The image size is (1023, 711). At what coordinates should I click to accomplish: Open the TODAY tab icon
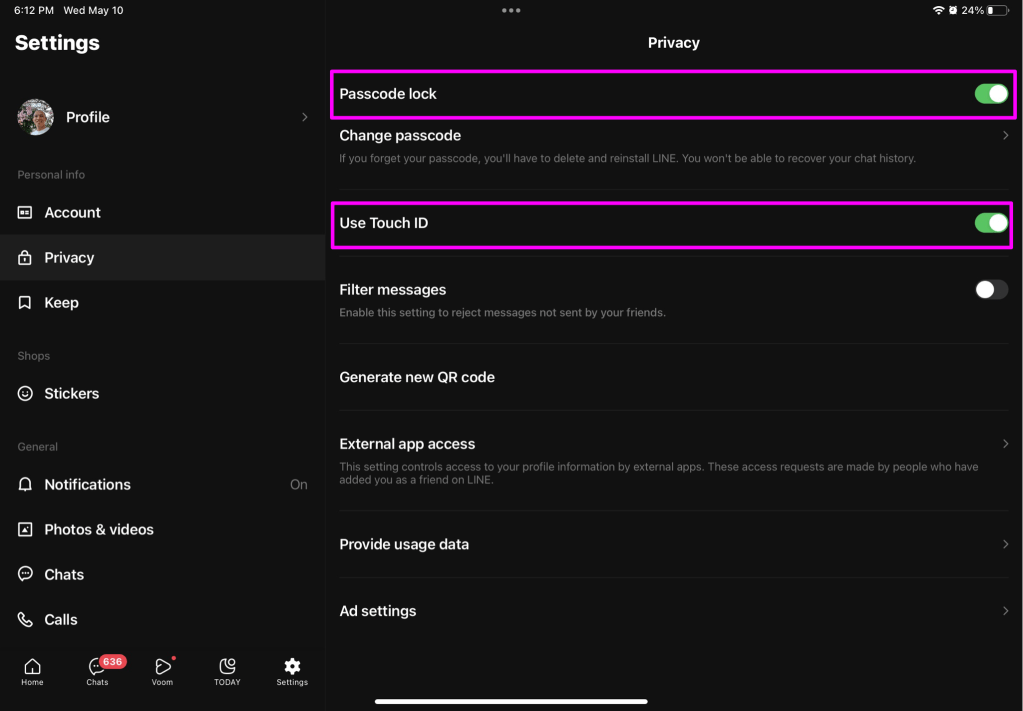tap(227, 667)
